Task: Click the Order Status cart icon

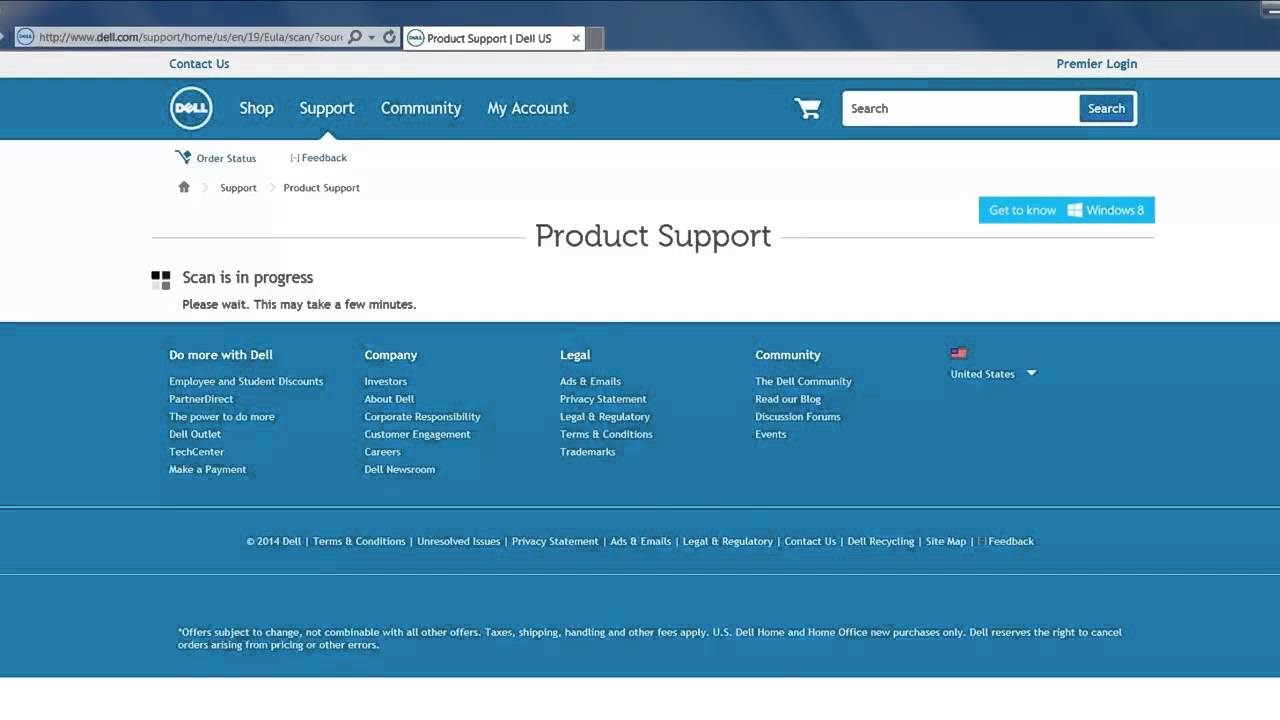Action: pyautogui.click(x=183, y=157)
